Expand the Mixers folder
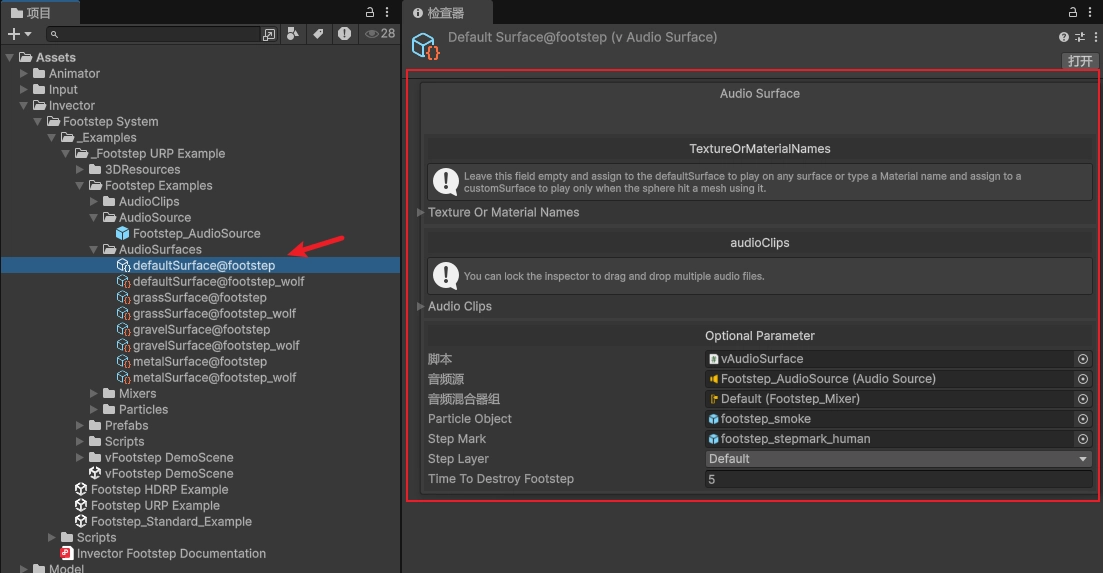Image resolution: width=1103 pixels, height=573 pixels. (x=94, y=394)
